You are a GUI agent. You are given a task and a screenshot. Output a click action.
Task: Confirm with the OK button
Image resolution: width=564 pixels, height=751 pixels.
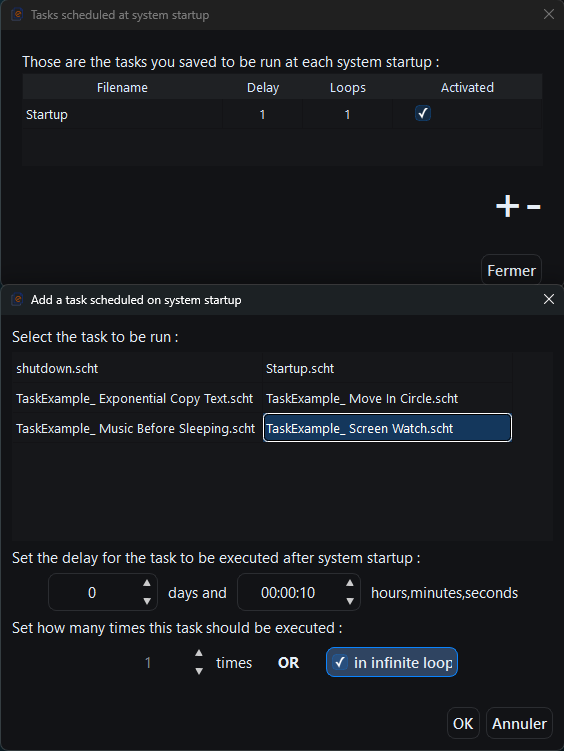(463, 724)
